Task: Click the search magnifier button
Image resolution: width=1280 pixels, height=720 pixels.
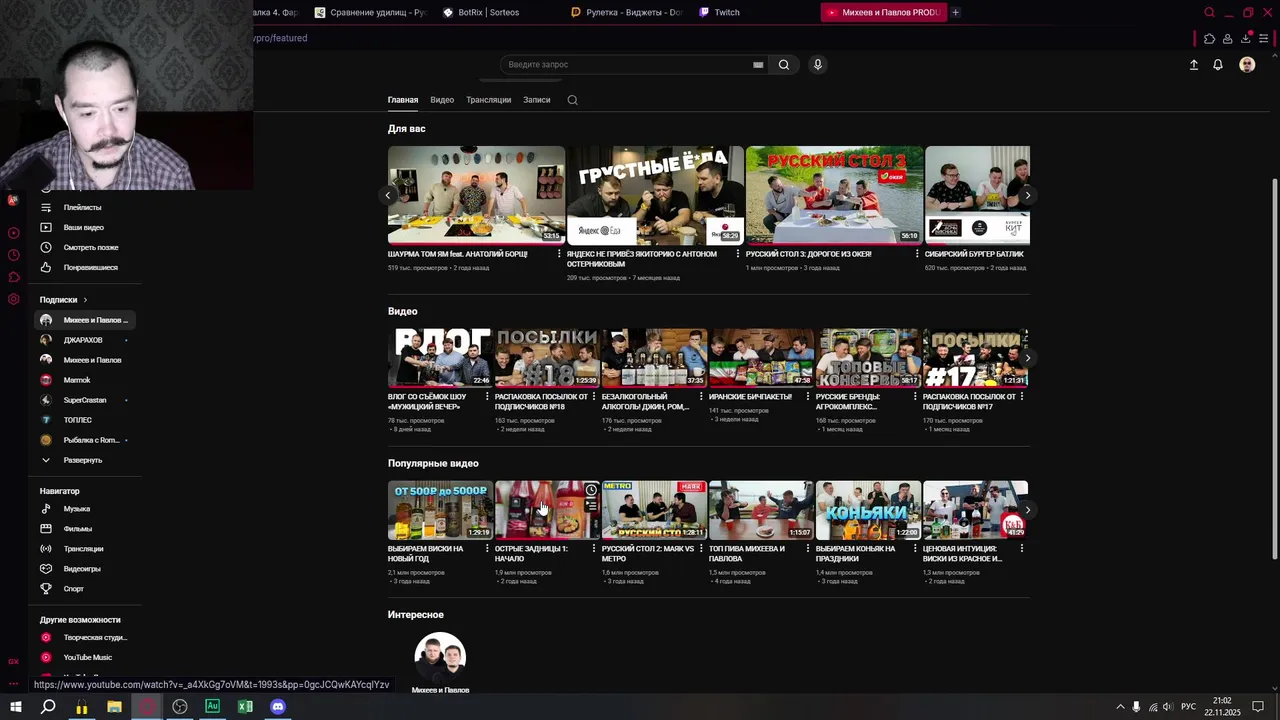Action: [x=784, y=65]
